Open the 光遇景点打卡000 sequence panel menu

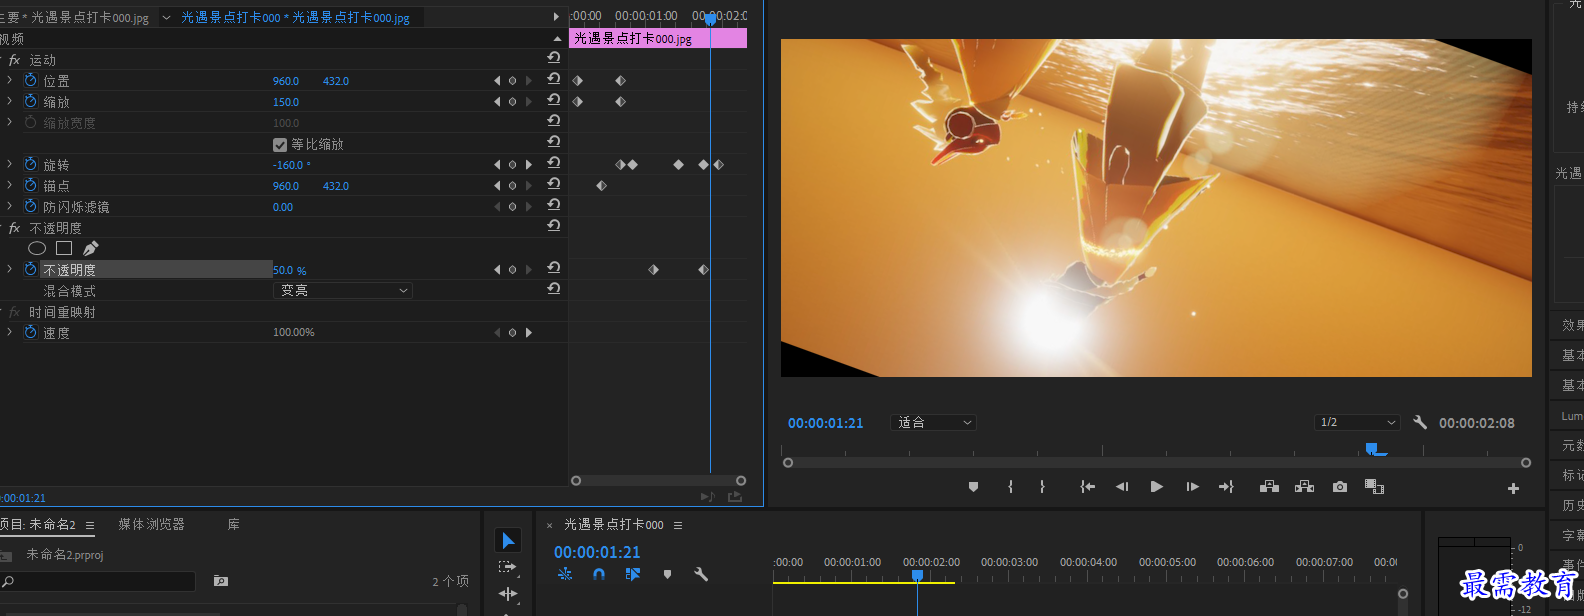[x=678, y=525]
